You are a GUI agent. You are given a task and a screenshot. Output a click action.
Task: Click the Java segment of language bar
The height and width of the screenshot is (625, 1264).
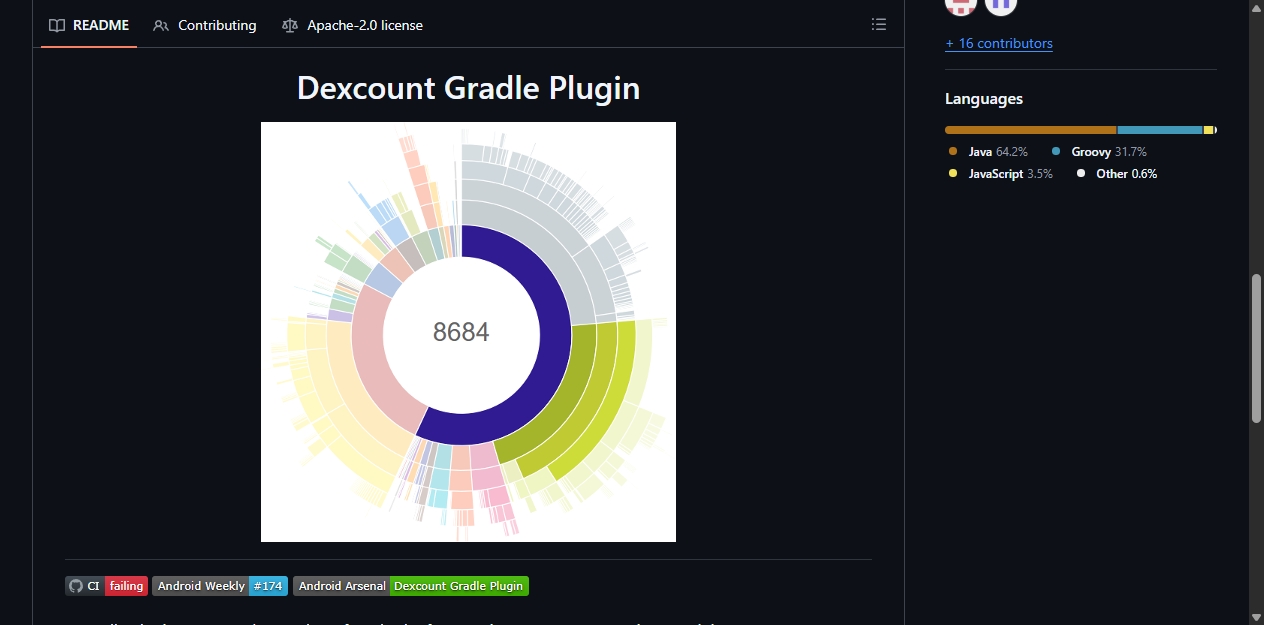tap(1030, 130)
